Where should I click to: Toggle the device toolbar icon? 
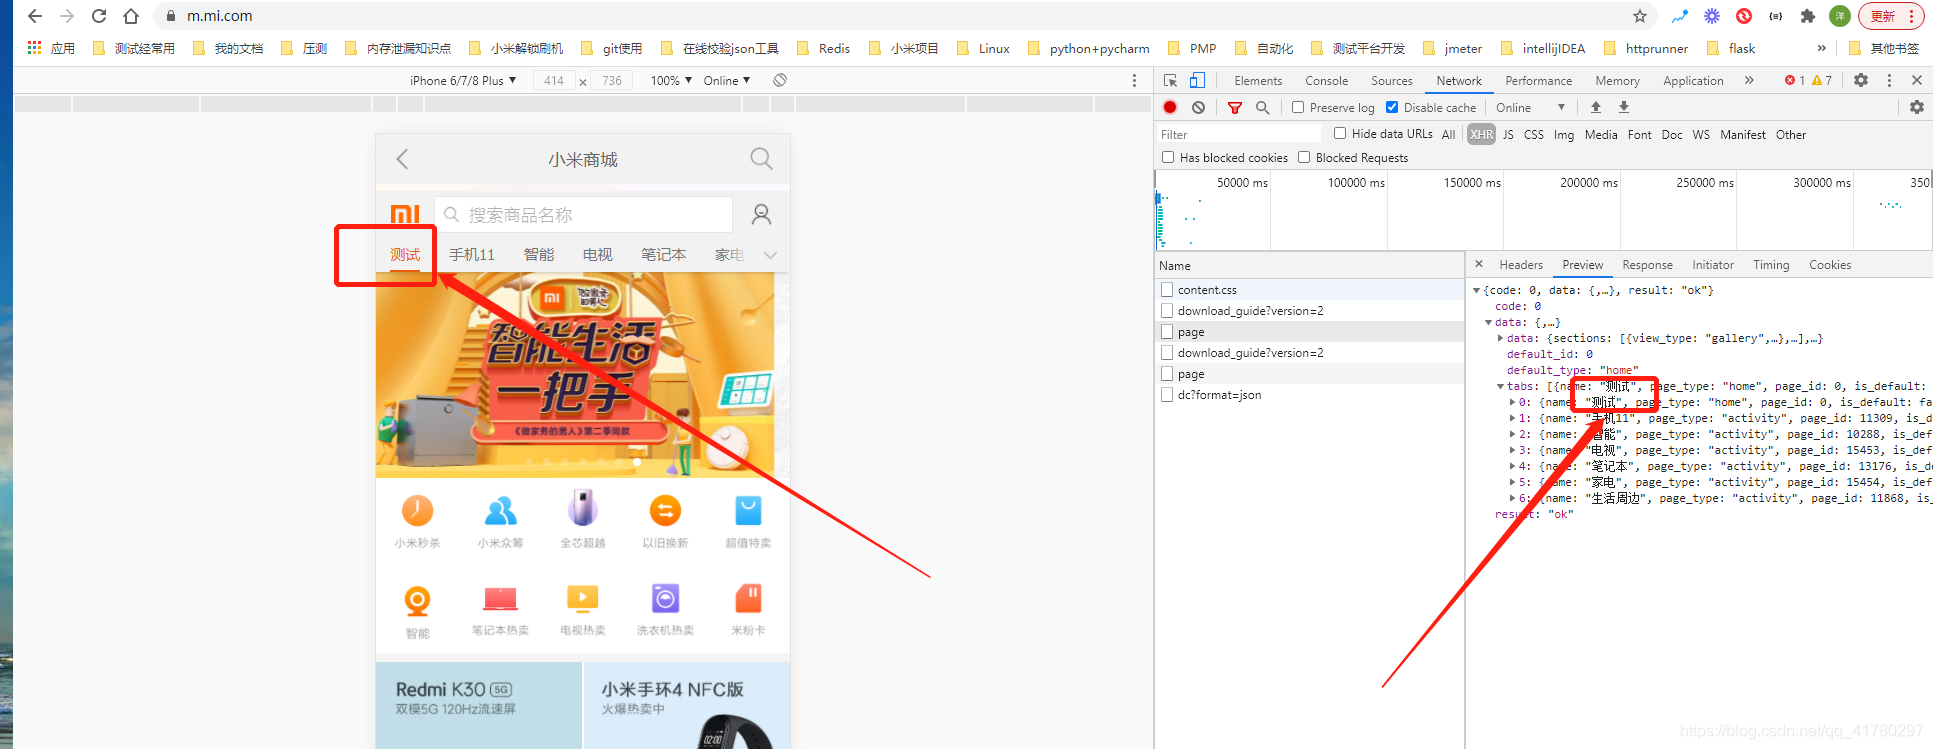(x=1197, y=80)
